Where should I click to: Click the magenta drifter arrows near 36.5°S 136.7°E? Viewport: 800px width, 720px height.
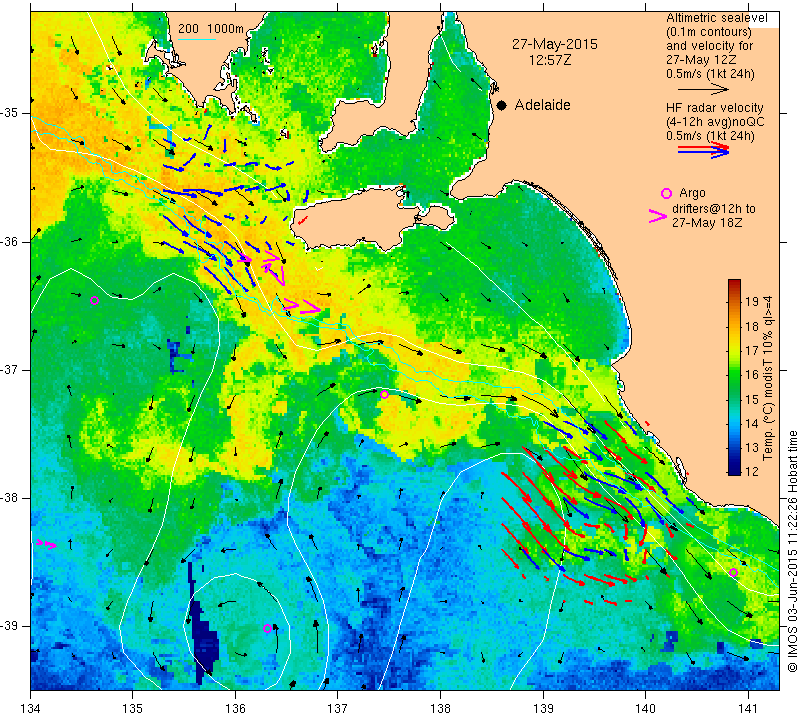click(302, 306)
